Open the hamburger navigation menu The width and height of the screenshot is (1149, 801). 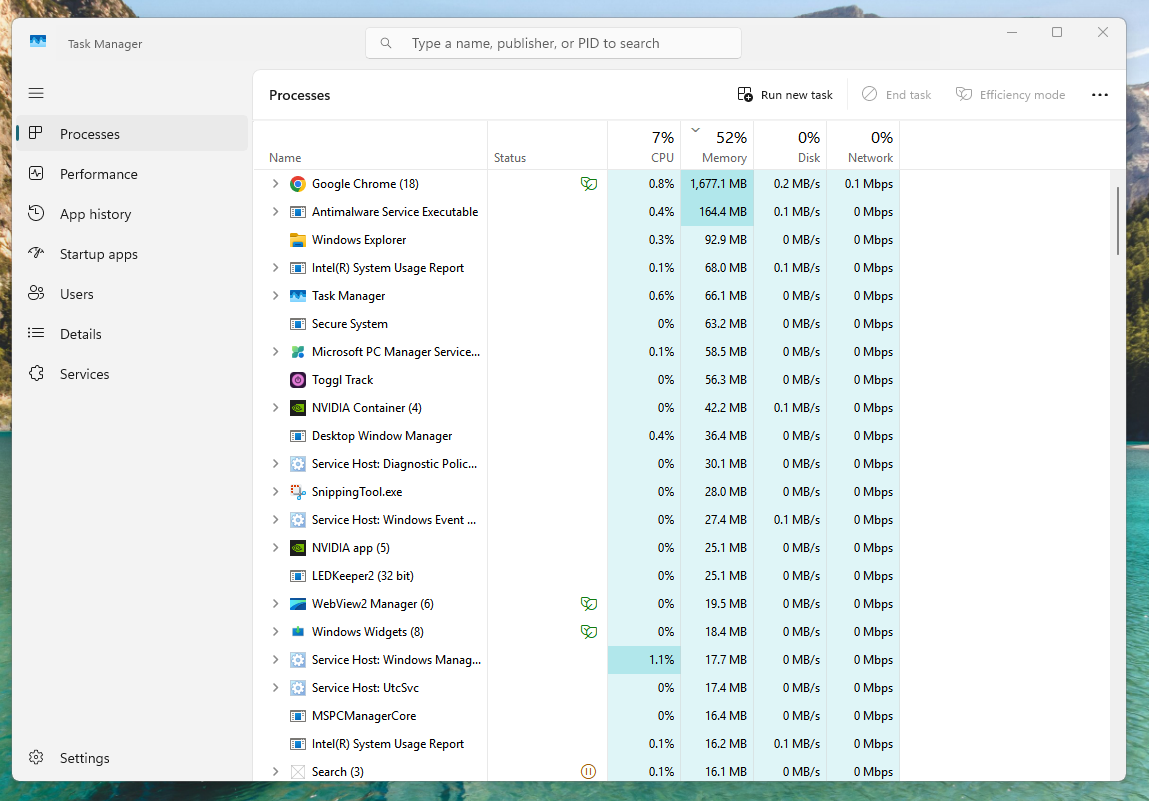36,93
